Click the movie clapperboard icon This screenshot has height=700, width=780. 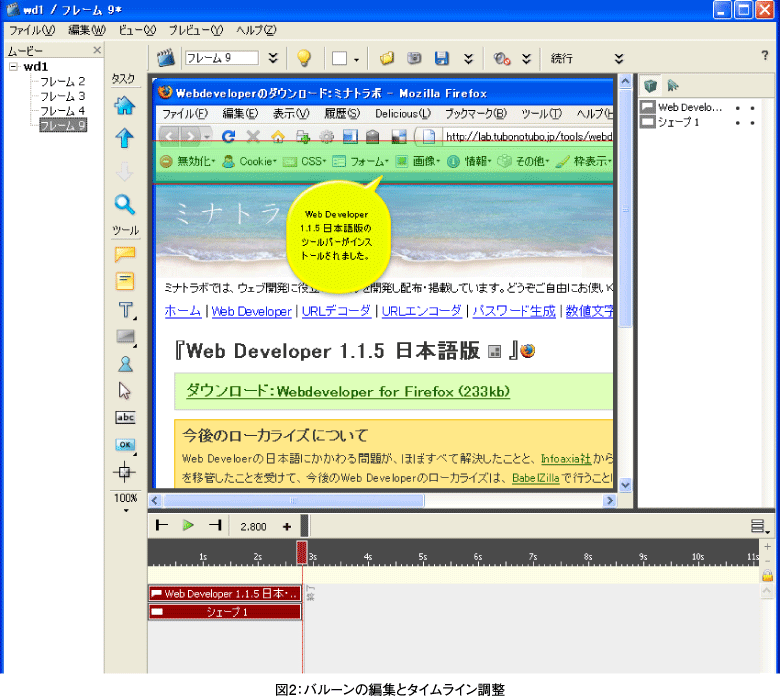coord(166,58)
